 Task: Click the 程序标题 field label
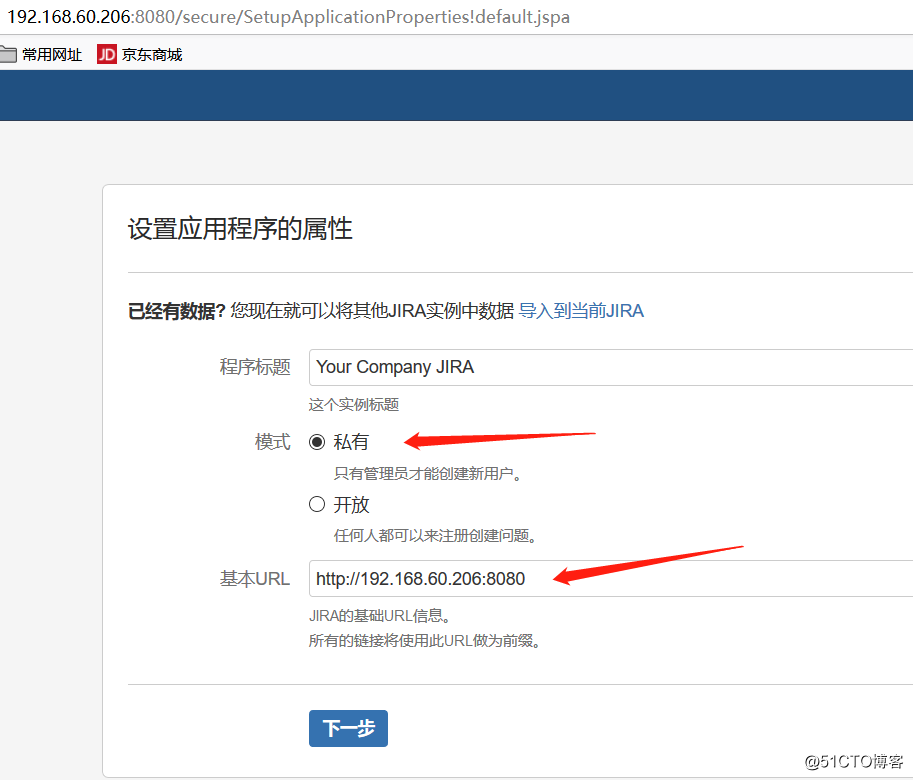(255, 367)
